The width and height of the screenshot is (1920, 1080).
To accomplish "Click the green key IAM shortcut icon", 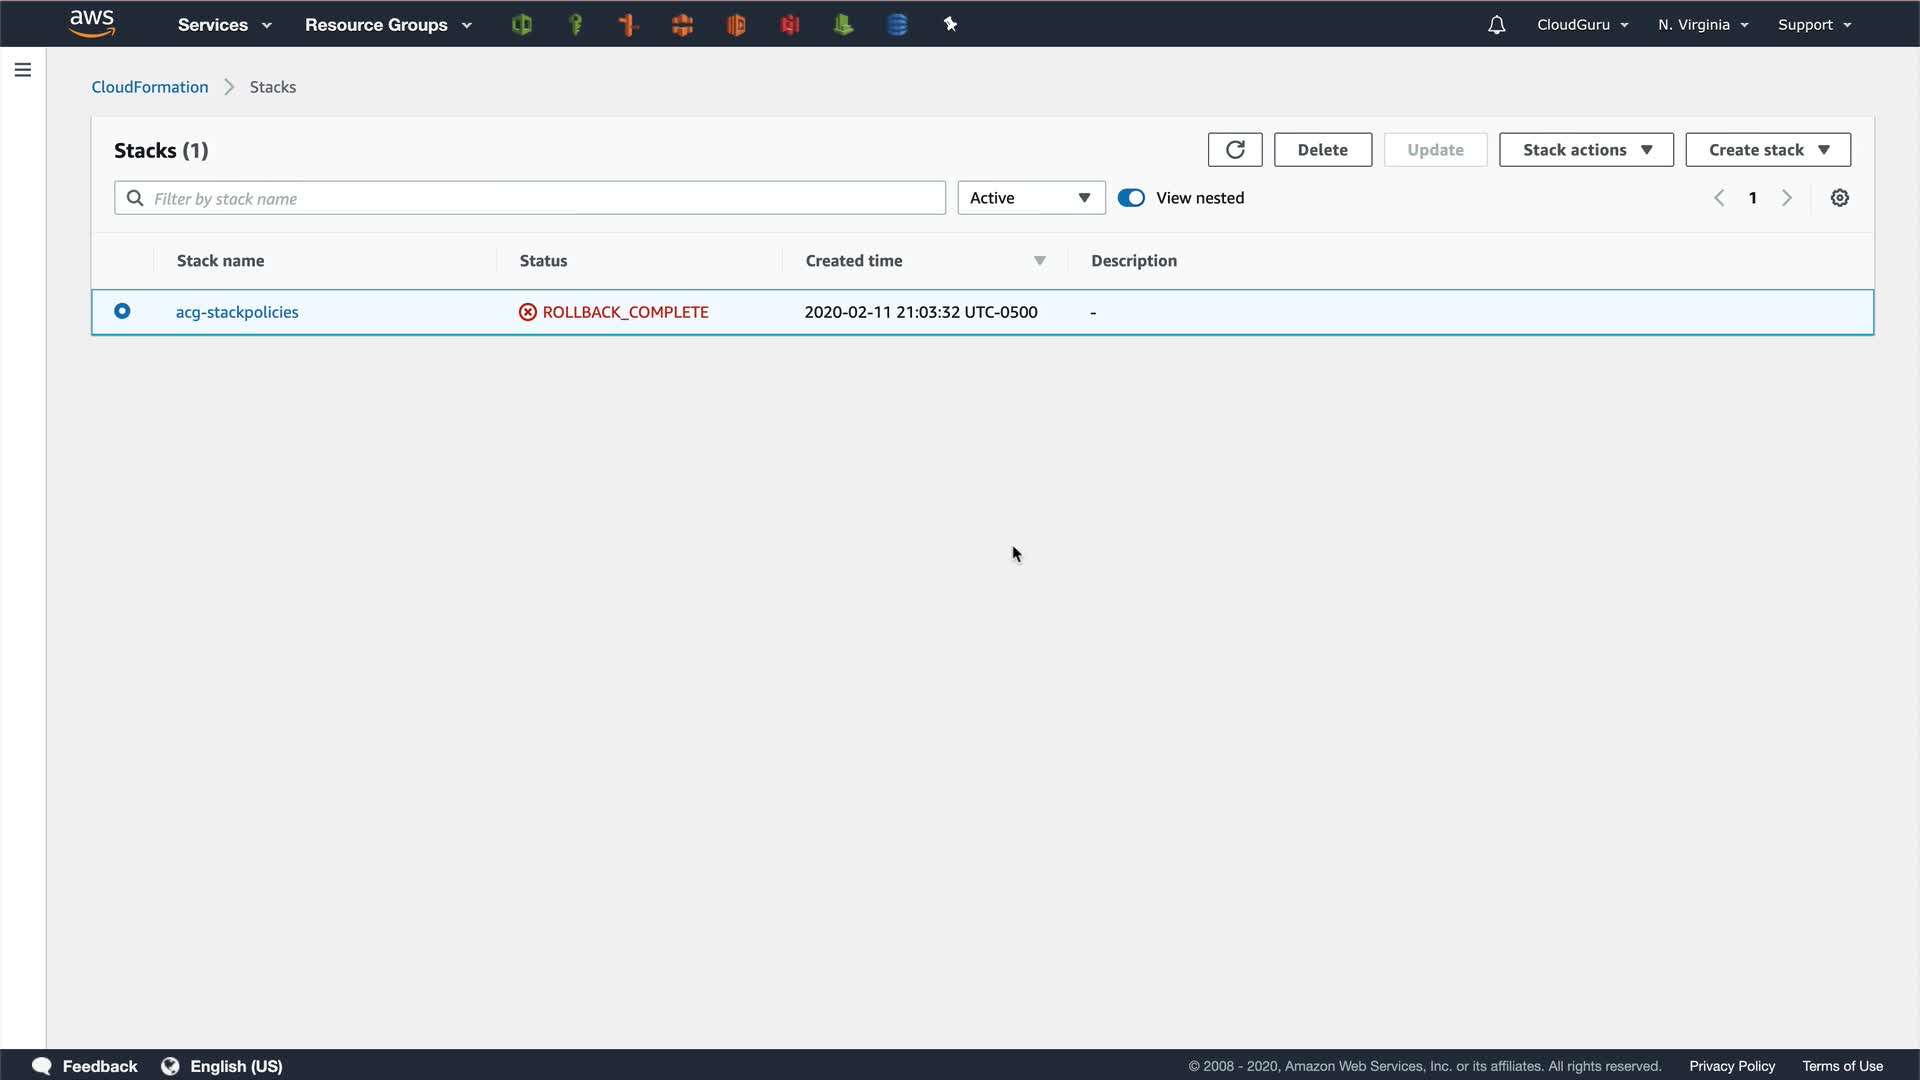I will click(x=575, y=25).
